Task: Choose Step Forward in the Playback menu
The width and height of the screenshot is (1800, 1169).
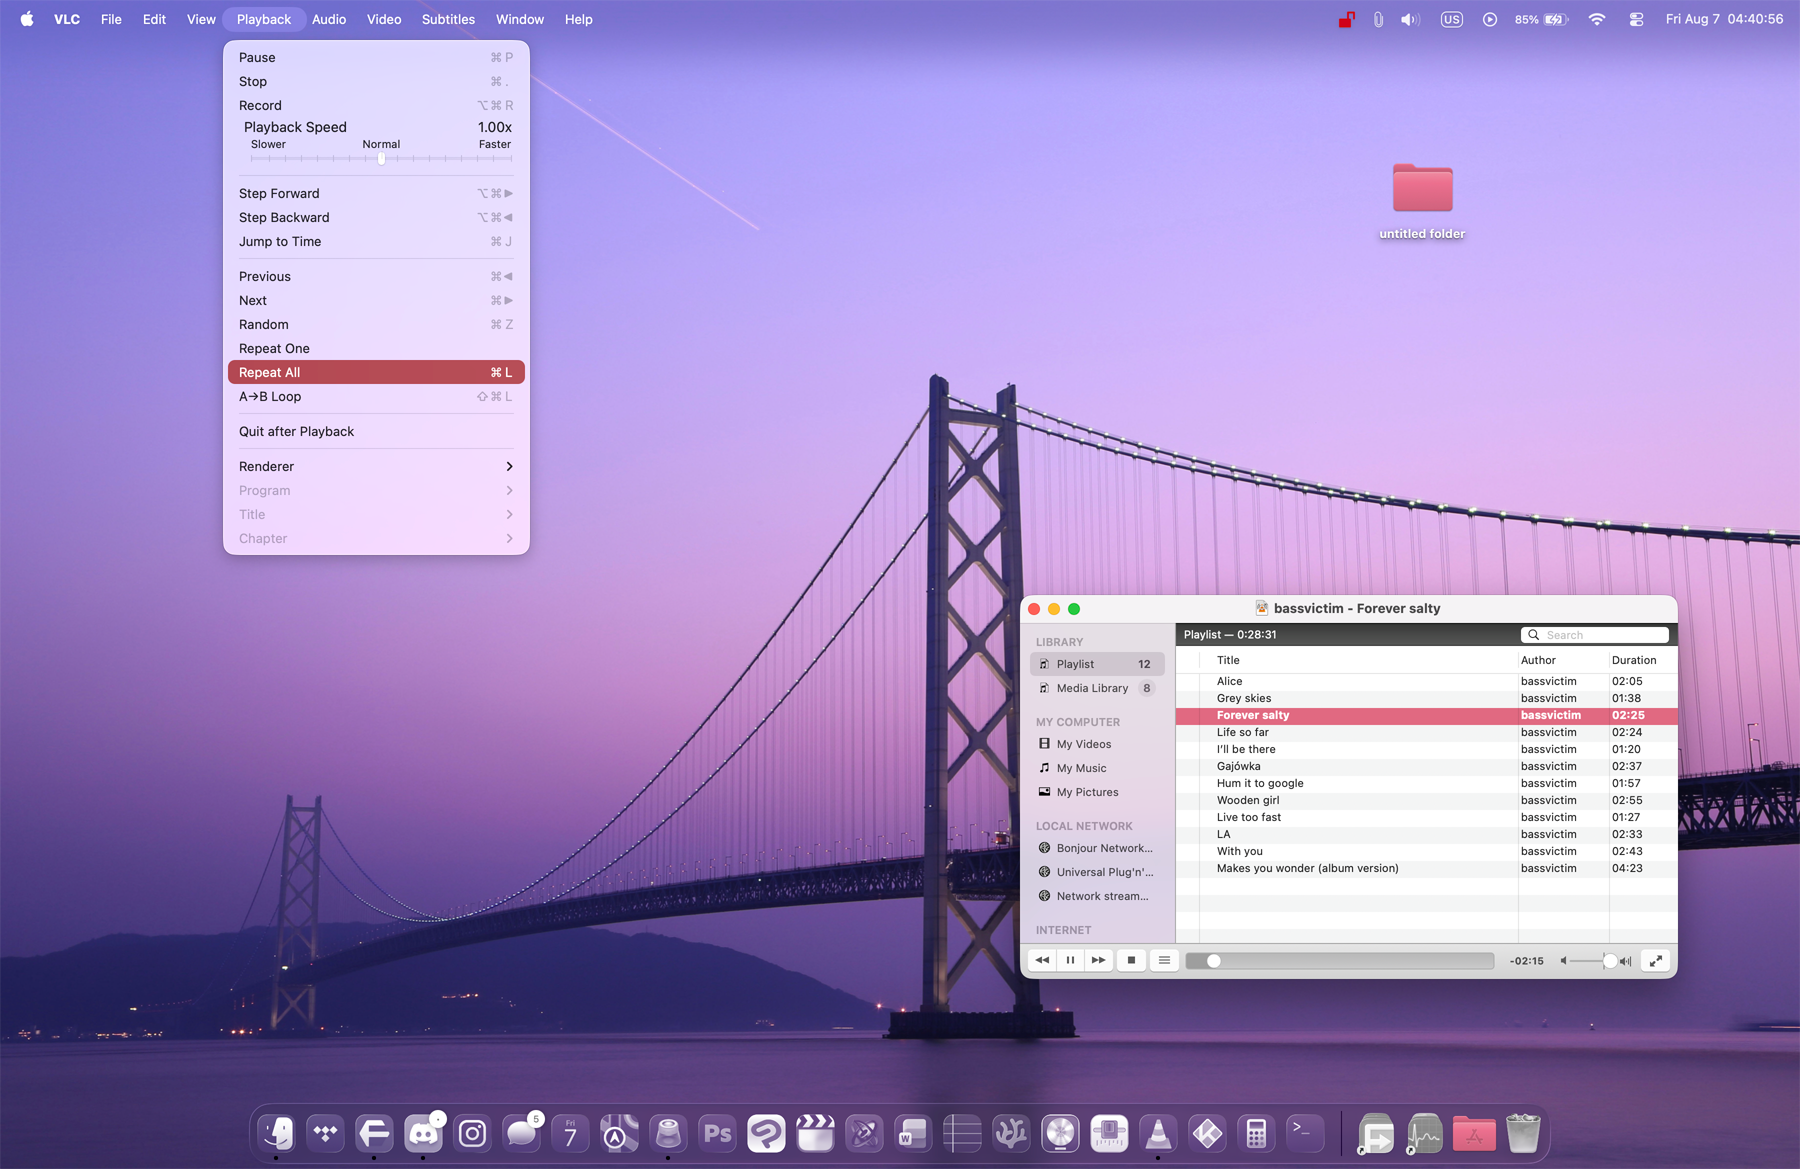Action: pyautogui.click(x=376, y=193)
